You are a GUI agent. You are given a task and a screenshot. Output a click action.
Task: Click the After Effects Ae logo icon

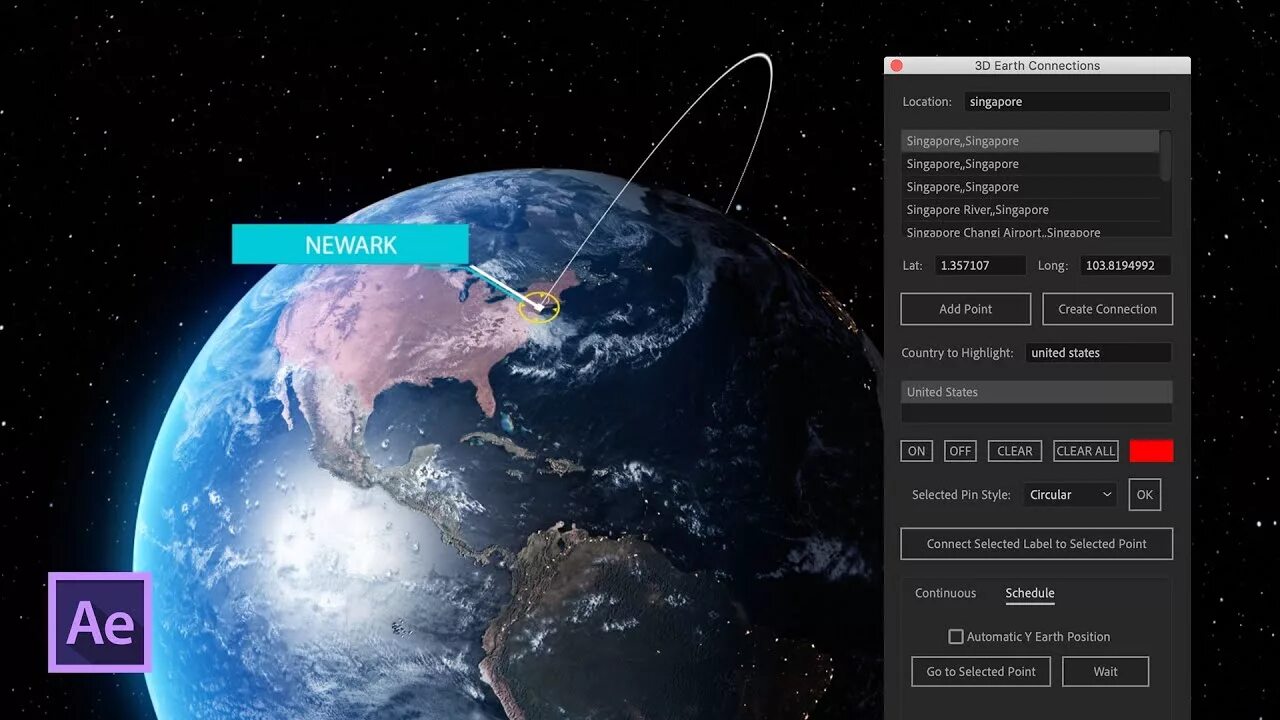[100, 622]
